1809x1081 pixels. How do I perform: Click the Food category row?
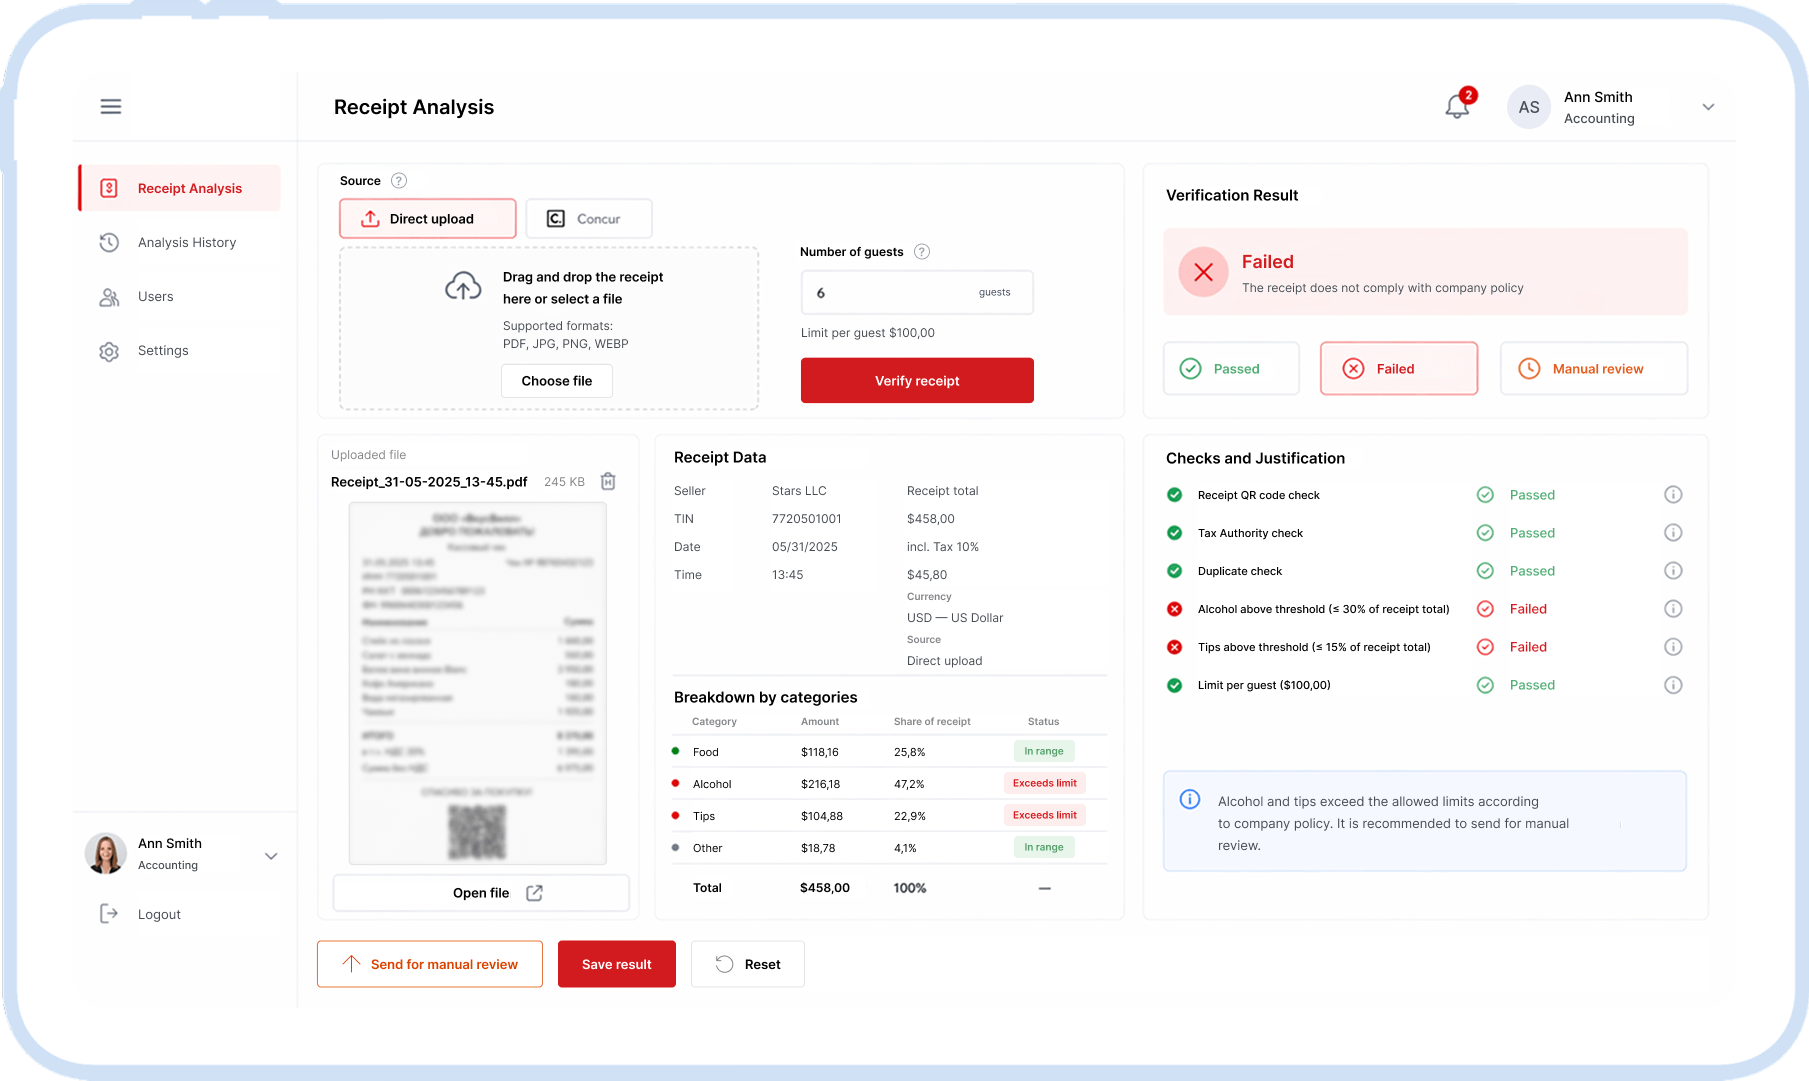890,752
